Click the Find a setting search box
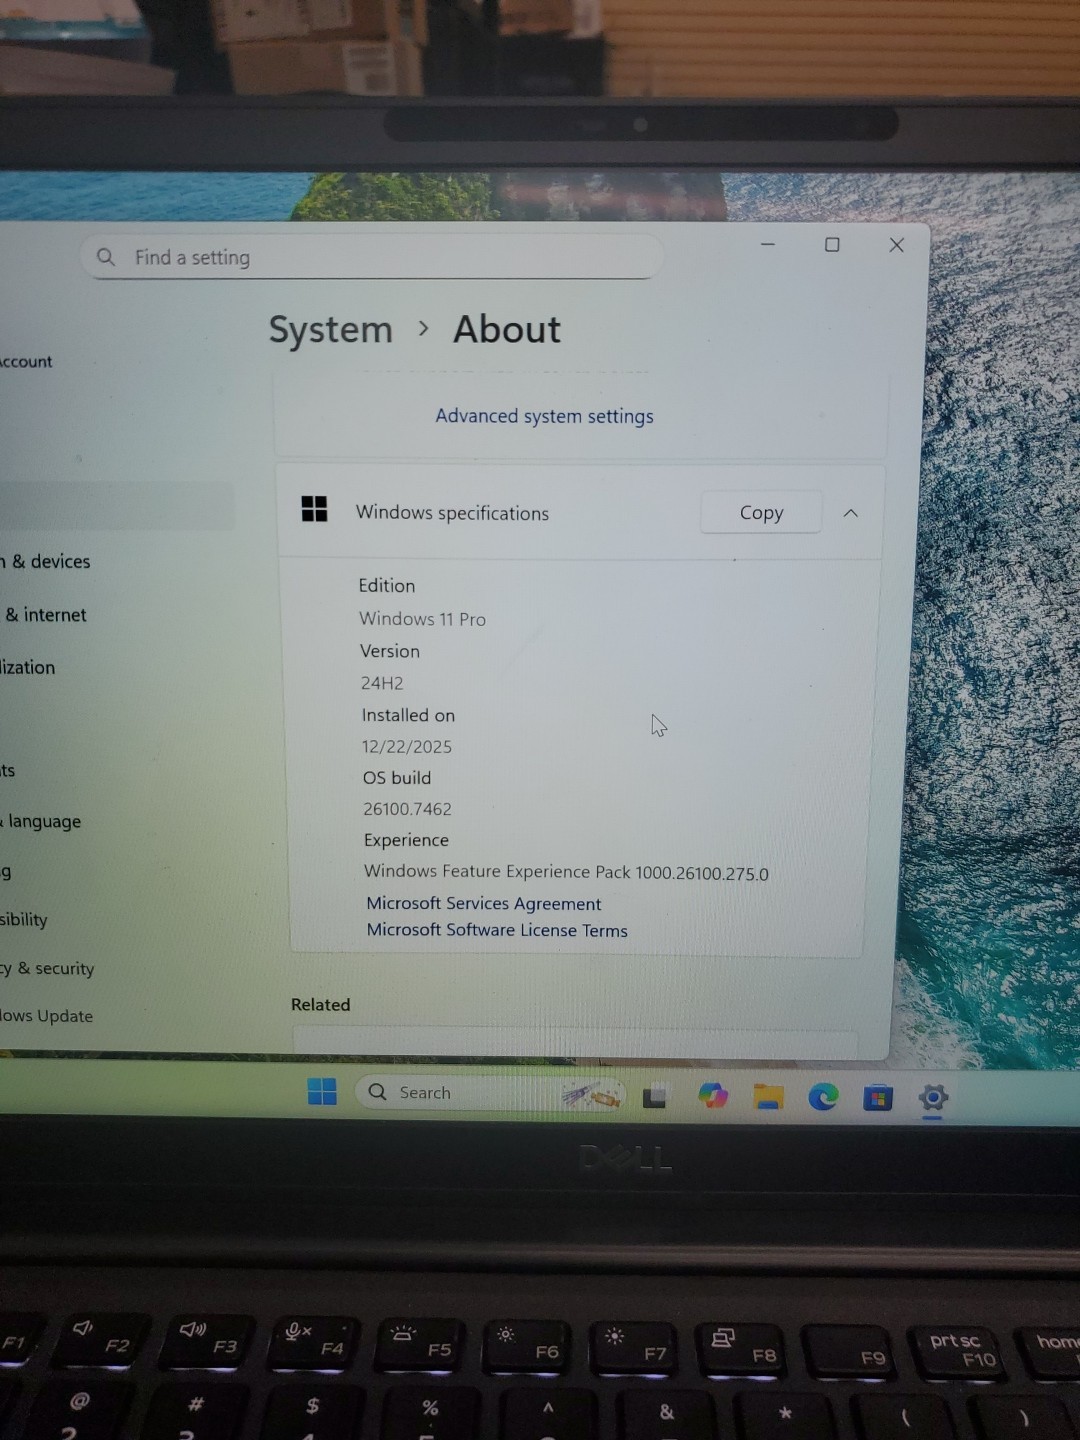This screenshot has width=1080, height=1440. (x=371, y=257)
